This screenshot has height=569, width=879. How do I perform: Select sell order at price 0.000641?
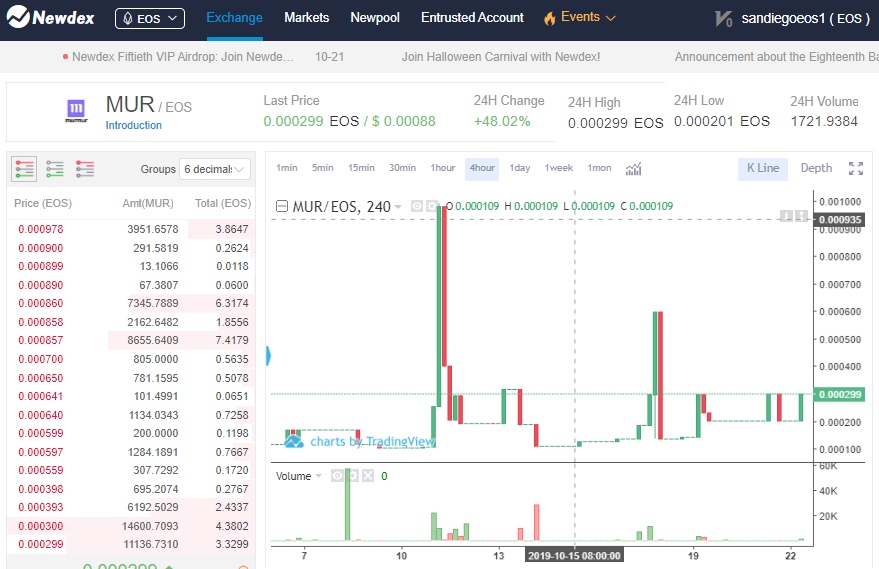(131, 396)
